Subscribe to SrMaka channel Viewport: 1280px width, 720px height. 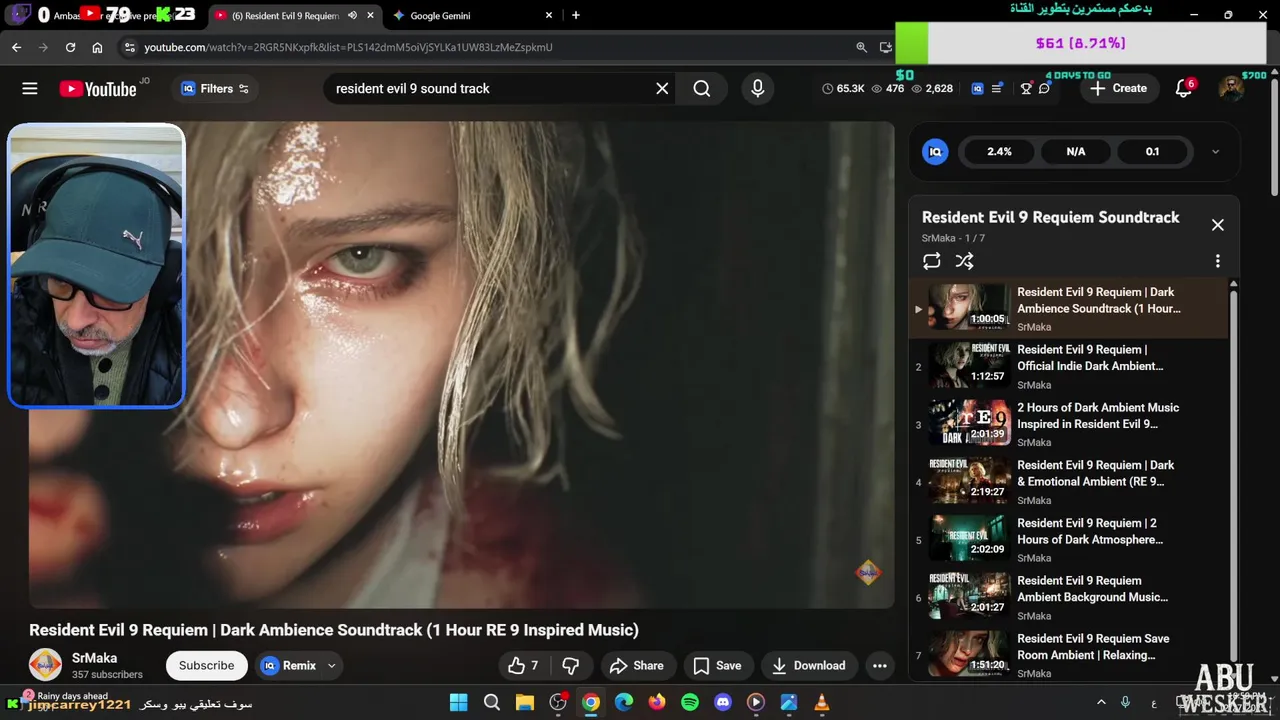coord(206,666)
